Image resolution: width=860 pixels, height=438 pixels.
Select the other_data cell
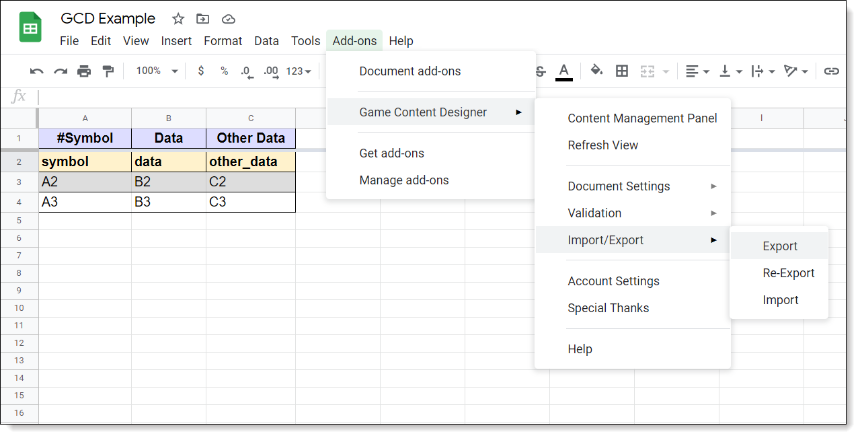(x=251, y=162)
